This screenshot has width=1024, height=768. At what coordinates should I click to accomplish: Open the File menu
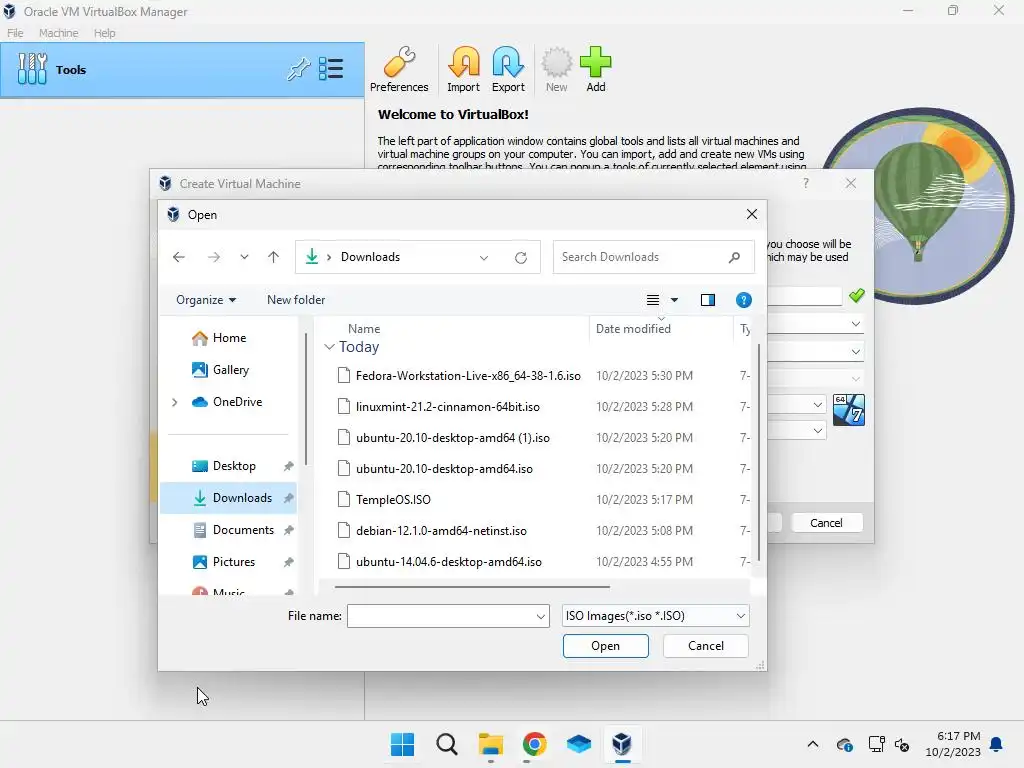tap(15, 33)
